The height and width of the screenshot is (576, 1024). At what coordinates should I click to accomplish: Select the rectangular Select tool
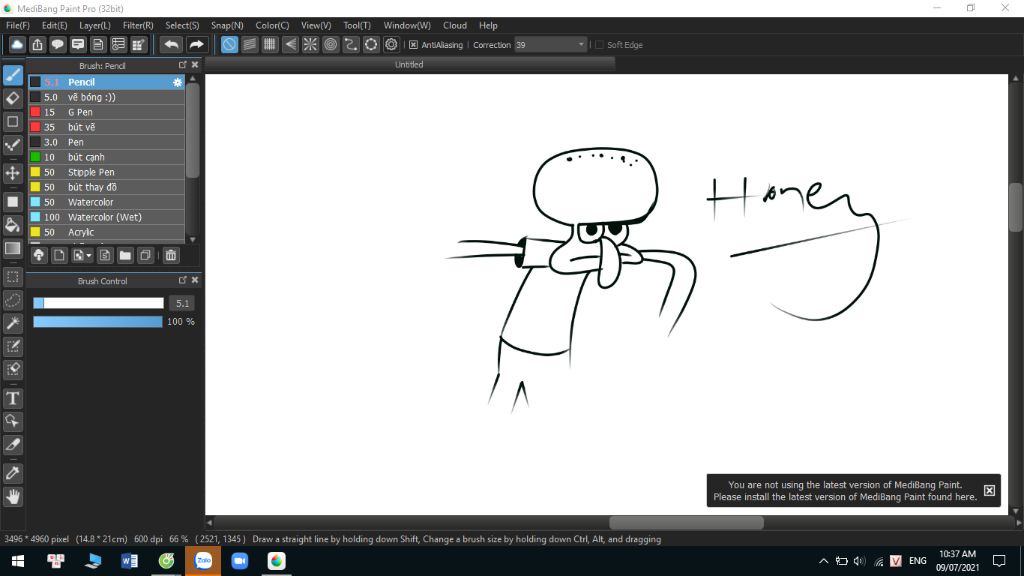coord(12,277)
